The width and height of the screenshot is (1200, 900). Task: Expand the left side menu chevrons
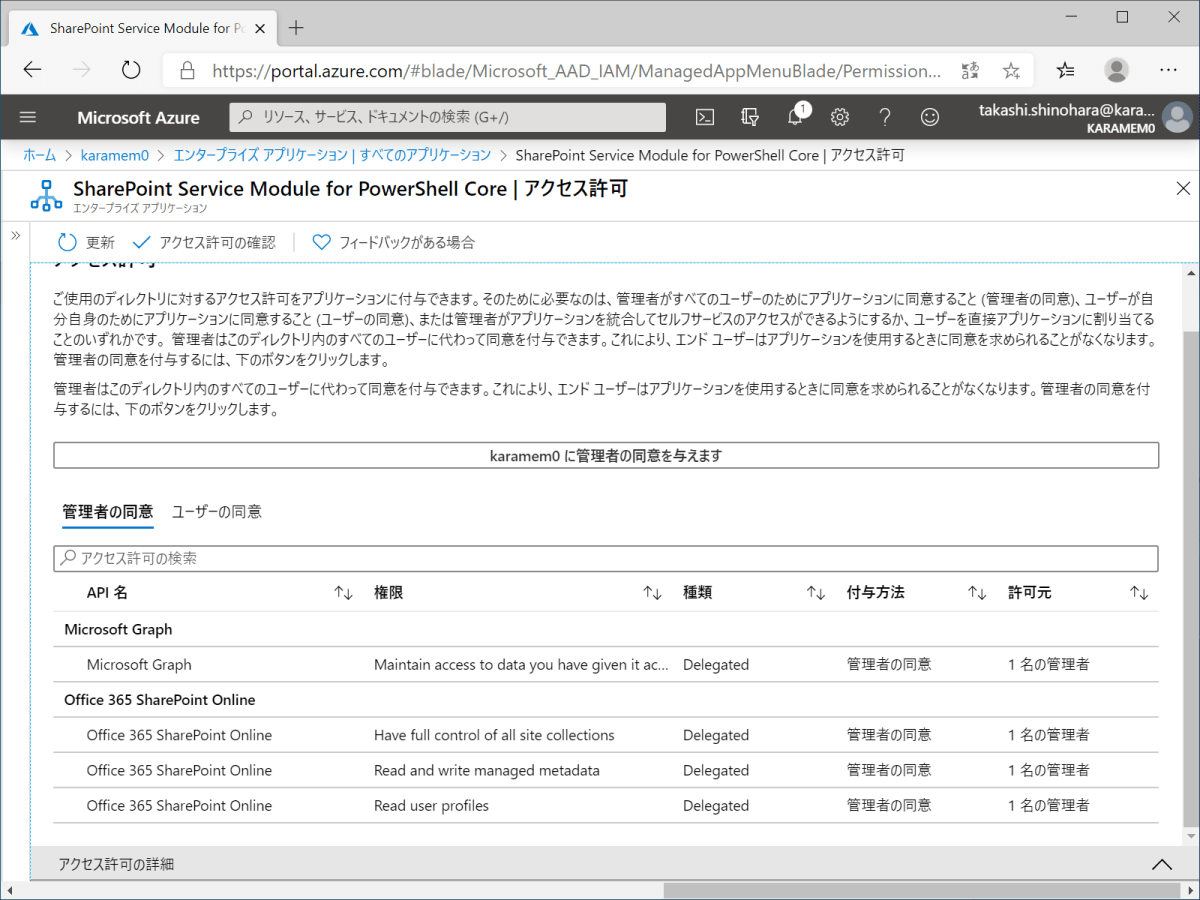click(x=16, y=235)
